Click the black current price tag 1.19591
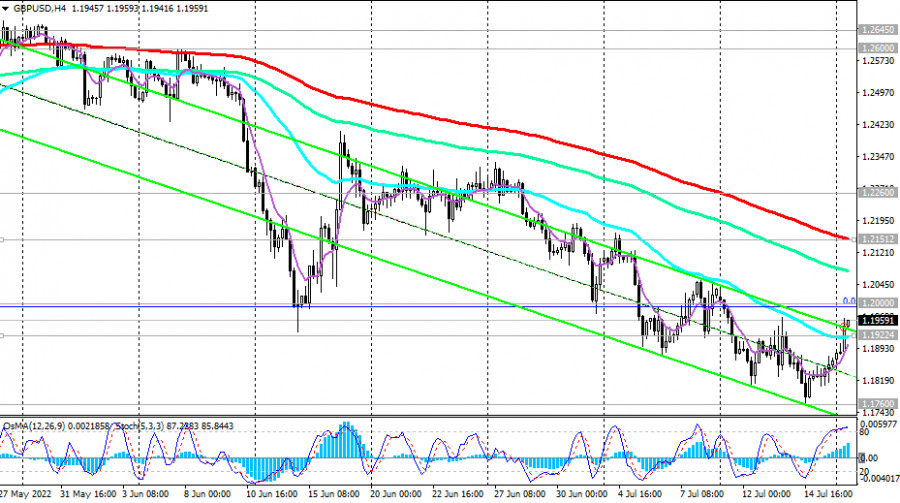 [877, 321]
